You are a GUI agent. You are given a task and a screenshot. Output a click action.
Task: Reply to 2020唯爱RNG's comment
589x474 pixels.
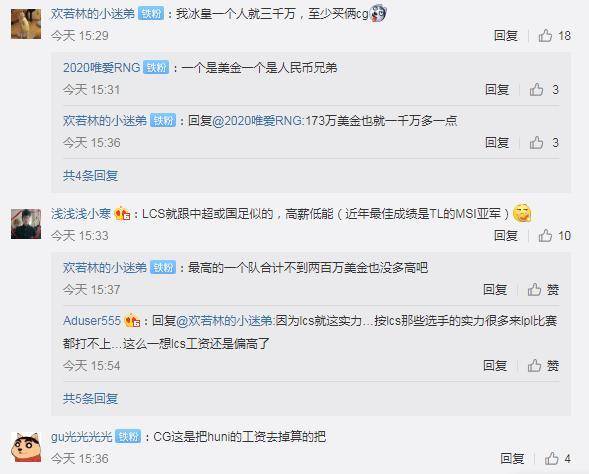497,89
